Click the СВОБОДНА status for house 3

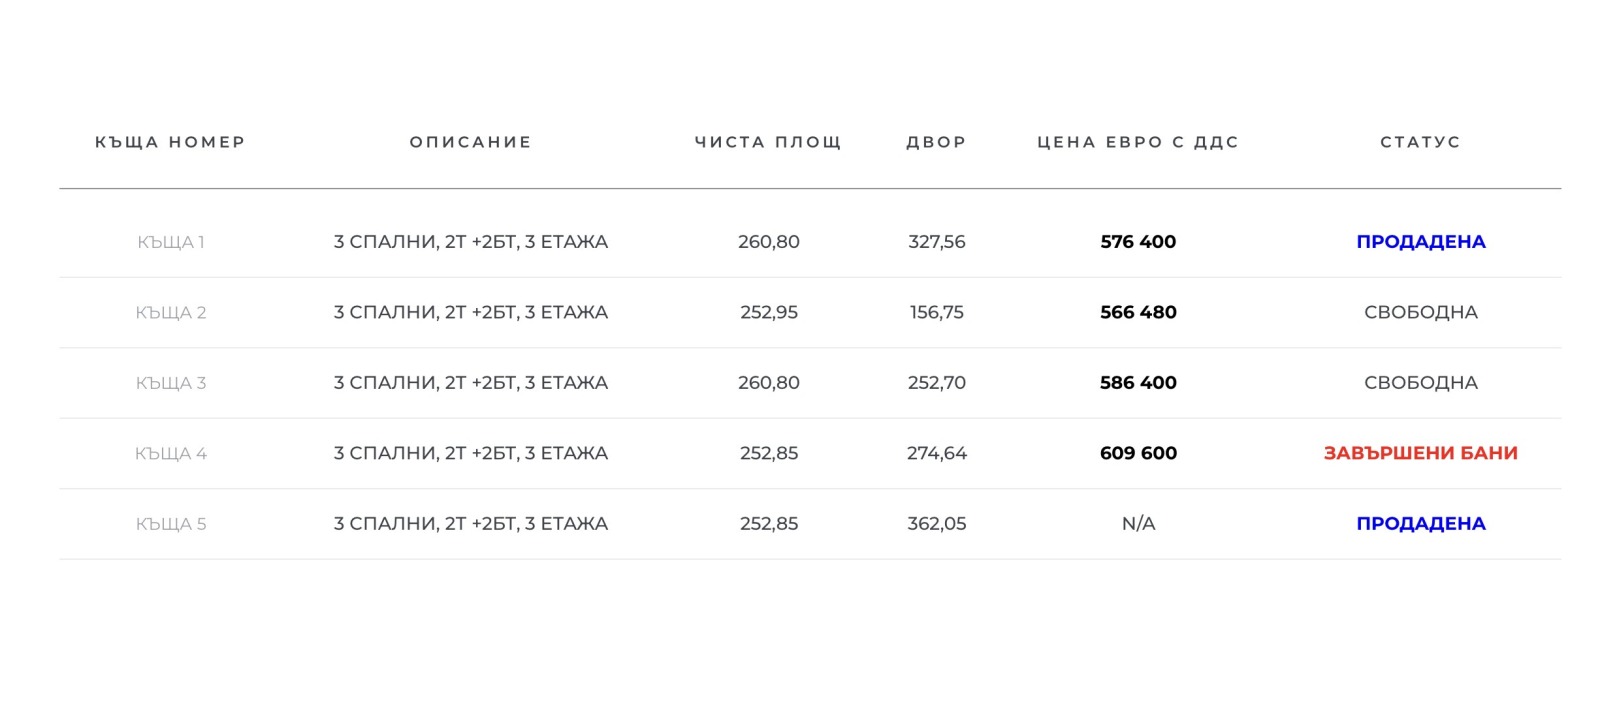(1420, 383)
